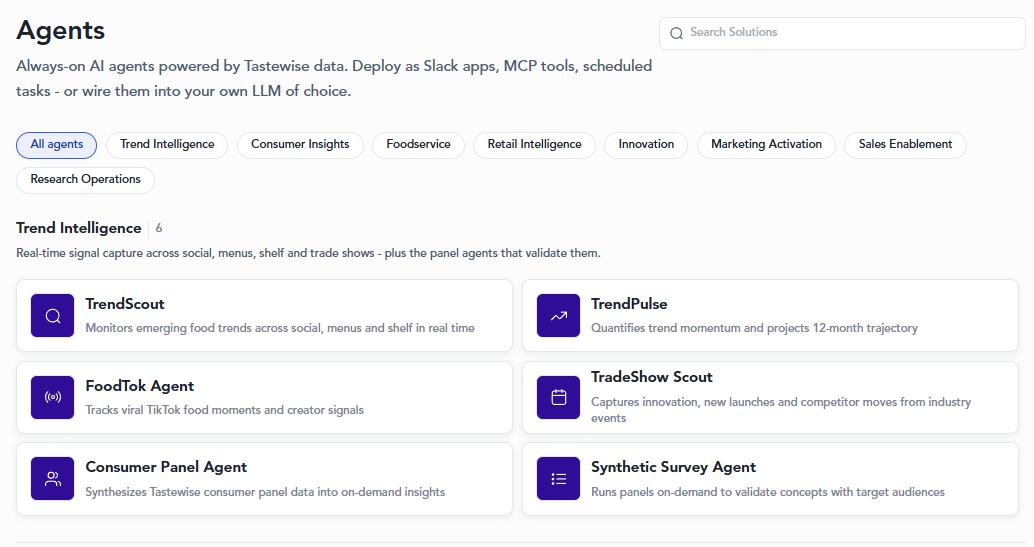Click 'Real-time signal capture' section subtitle

pos(308,253)
